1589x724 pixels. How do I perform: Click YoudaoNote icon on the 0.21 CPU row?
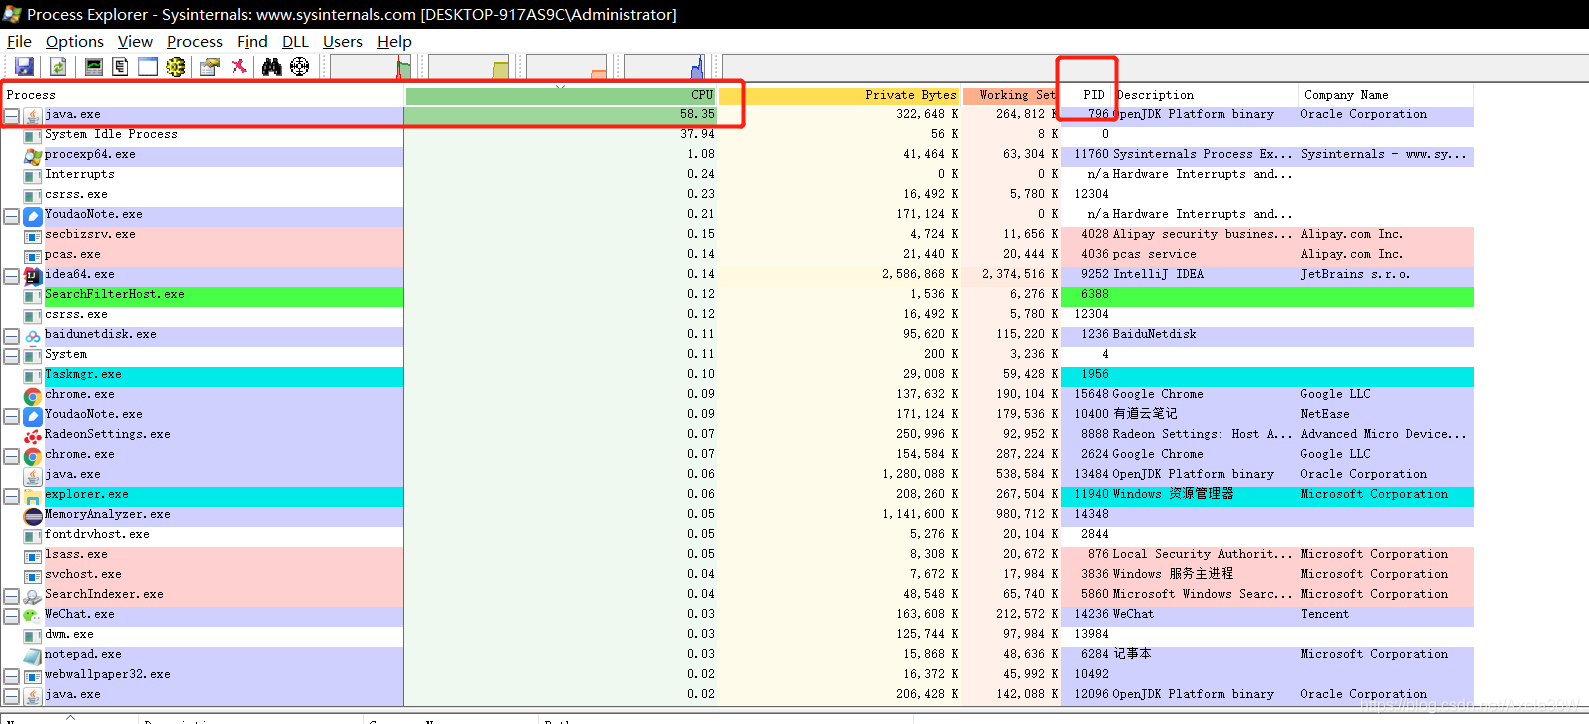[33, 215]
